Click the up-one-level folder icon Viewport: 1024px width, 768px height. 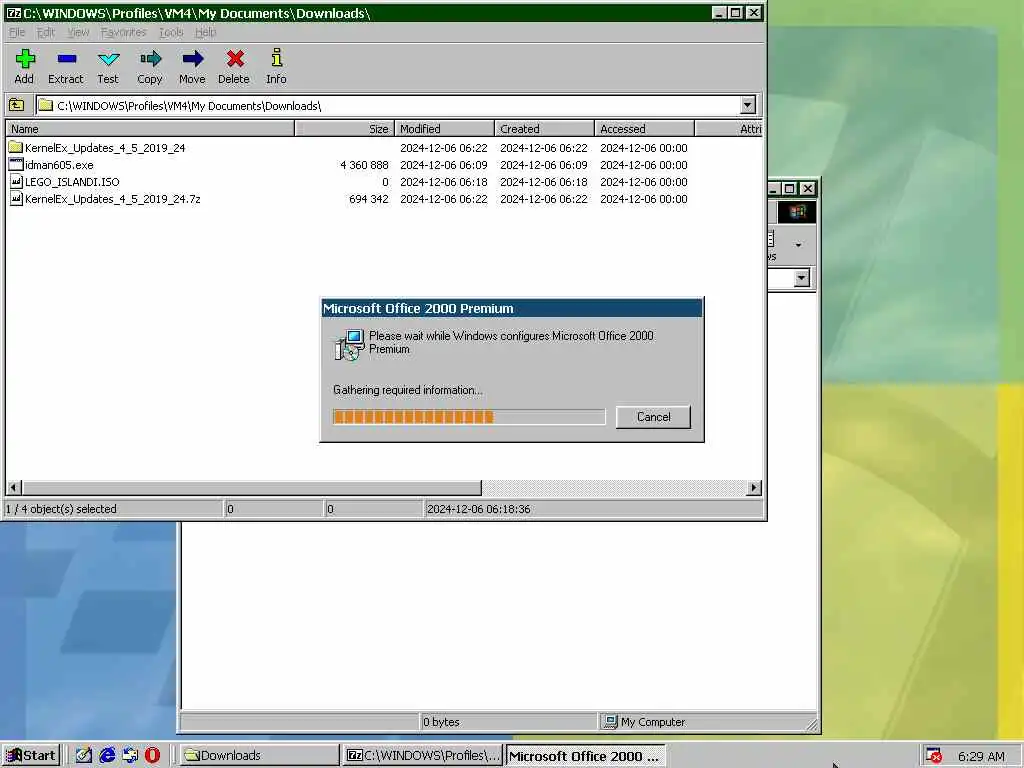(16, 105)
